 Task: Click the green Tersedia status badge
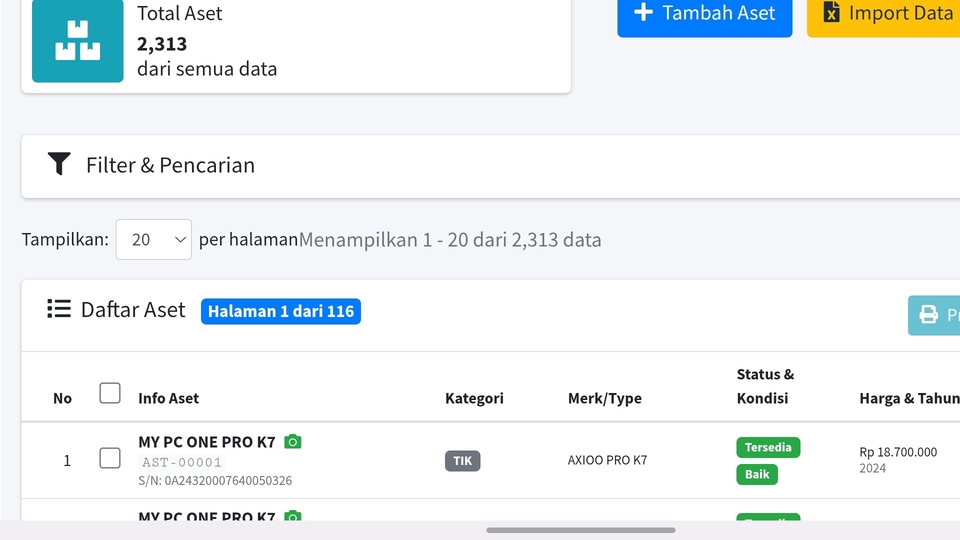pos(768,447)
